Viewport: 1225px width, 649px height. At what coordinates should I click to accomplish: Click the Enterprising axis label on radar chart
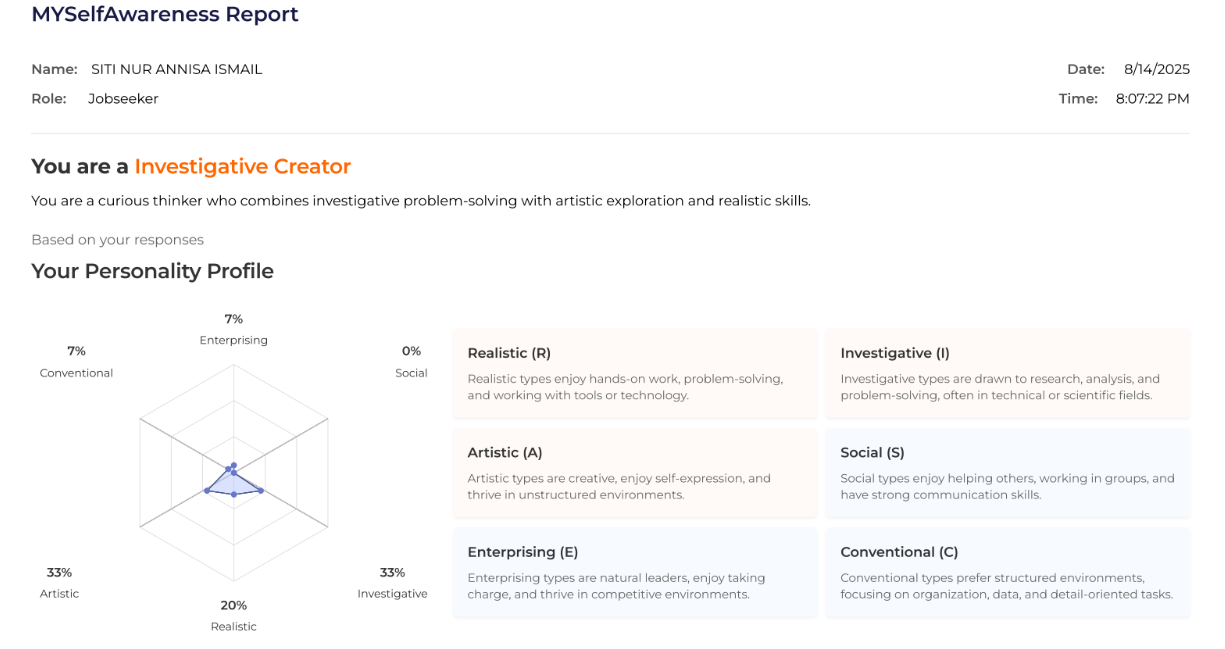[233, 340]
